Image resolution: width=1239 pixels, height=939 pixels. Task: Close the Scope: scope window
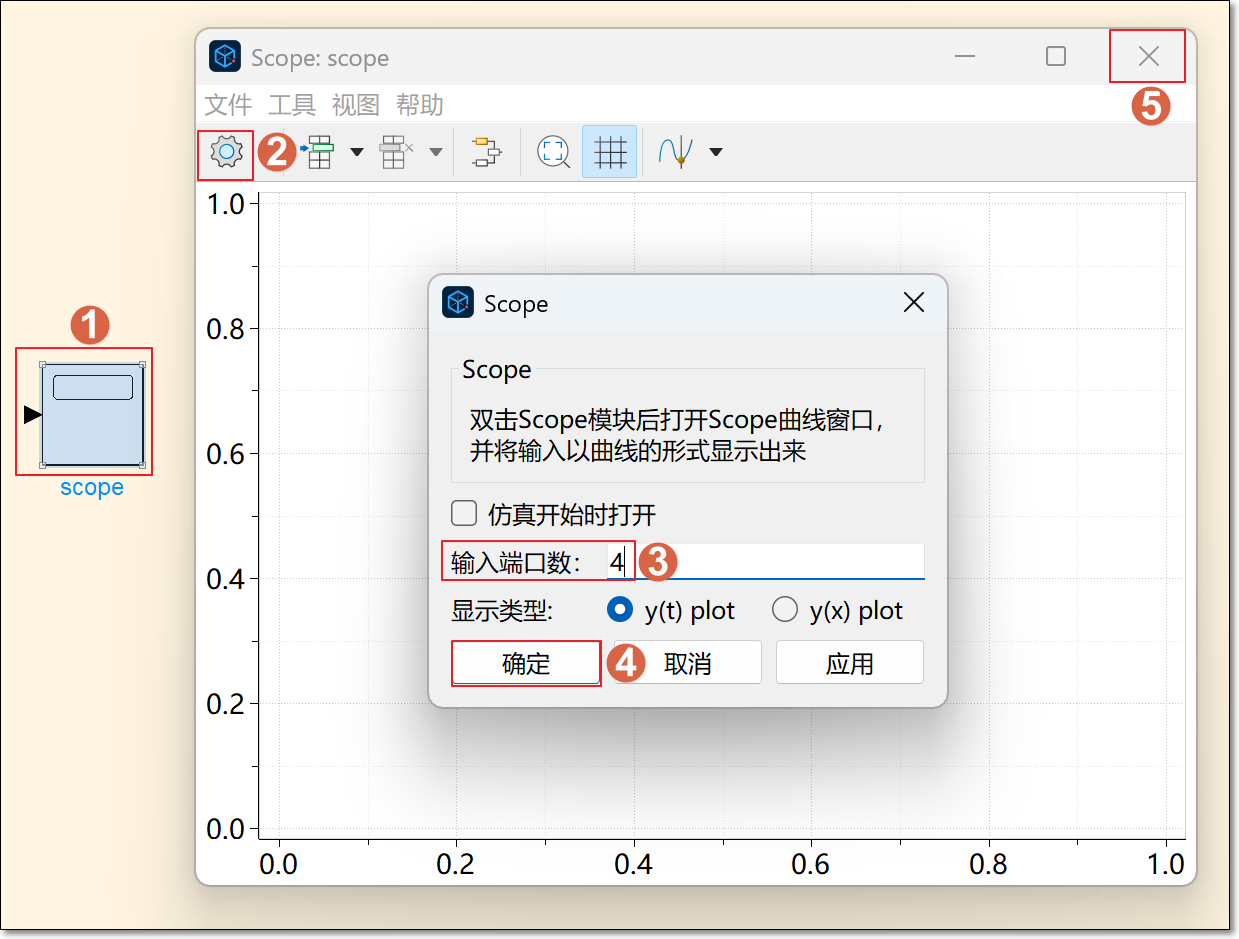[1148, 57]
